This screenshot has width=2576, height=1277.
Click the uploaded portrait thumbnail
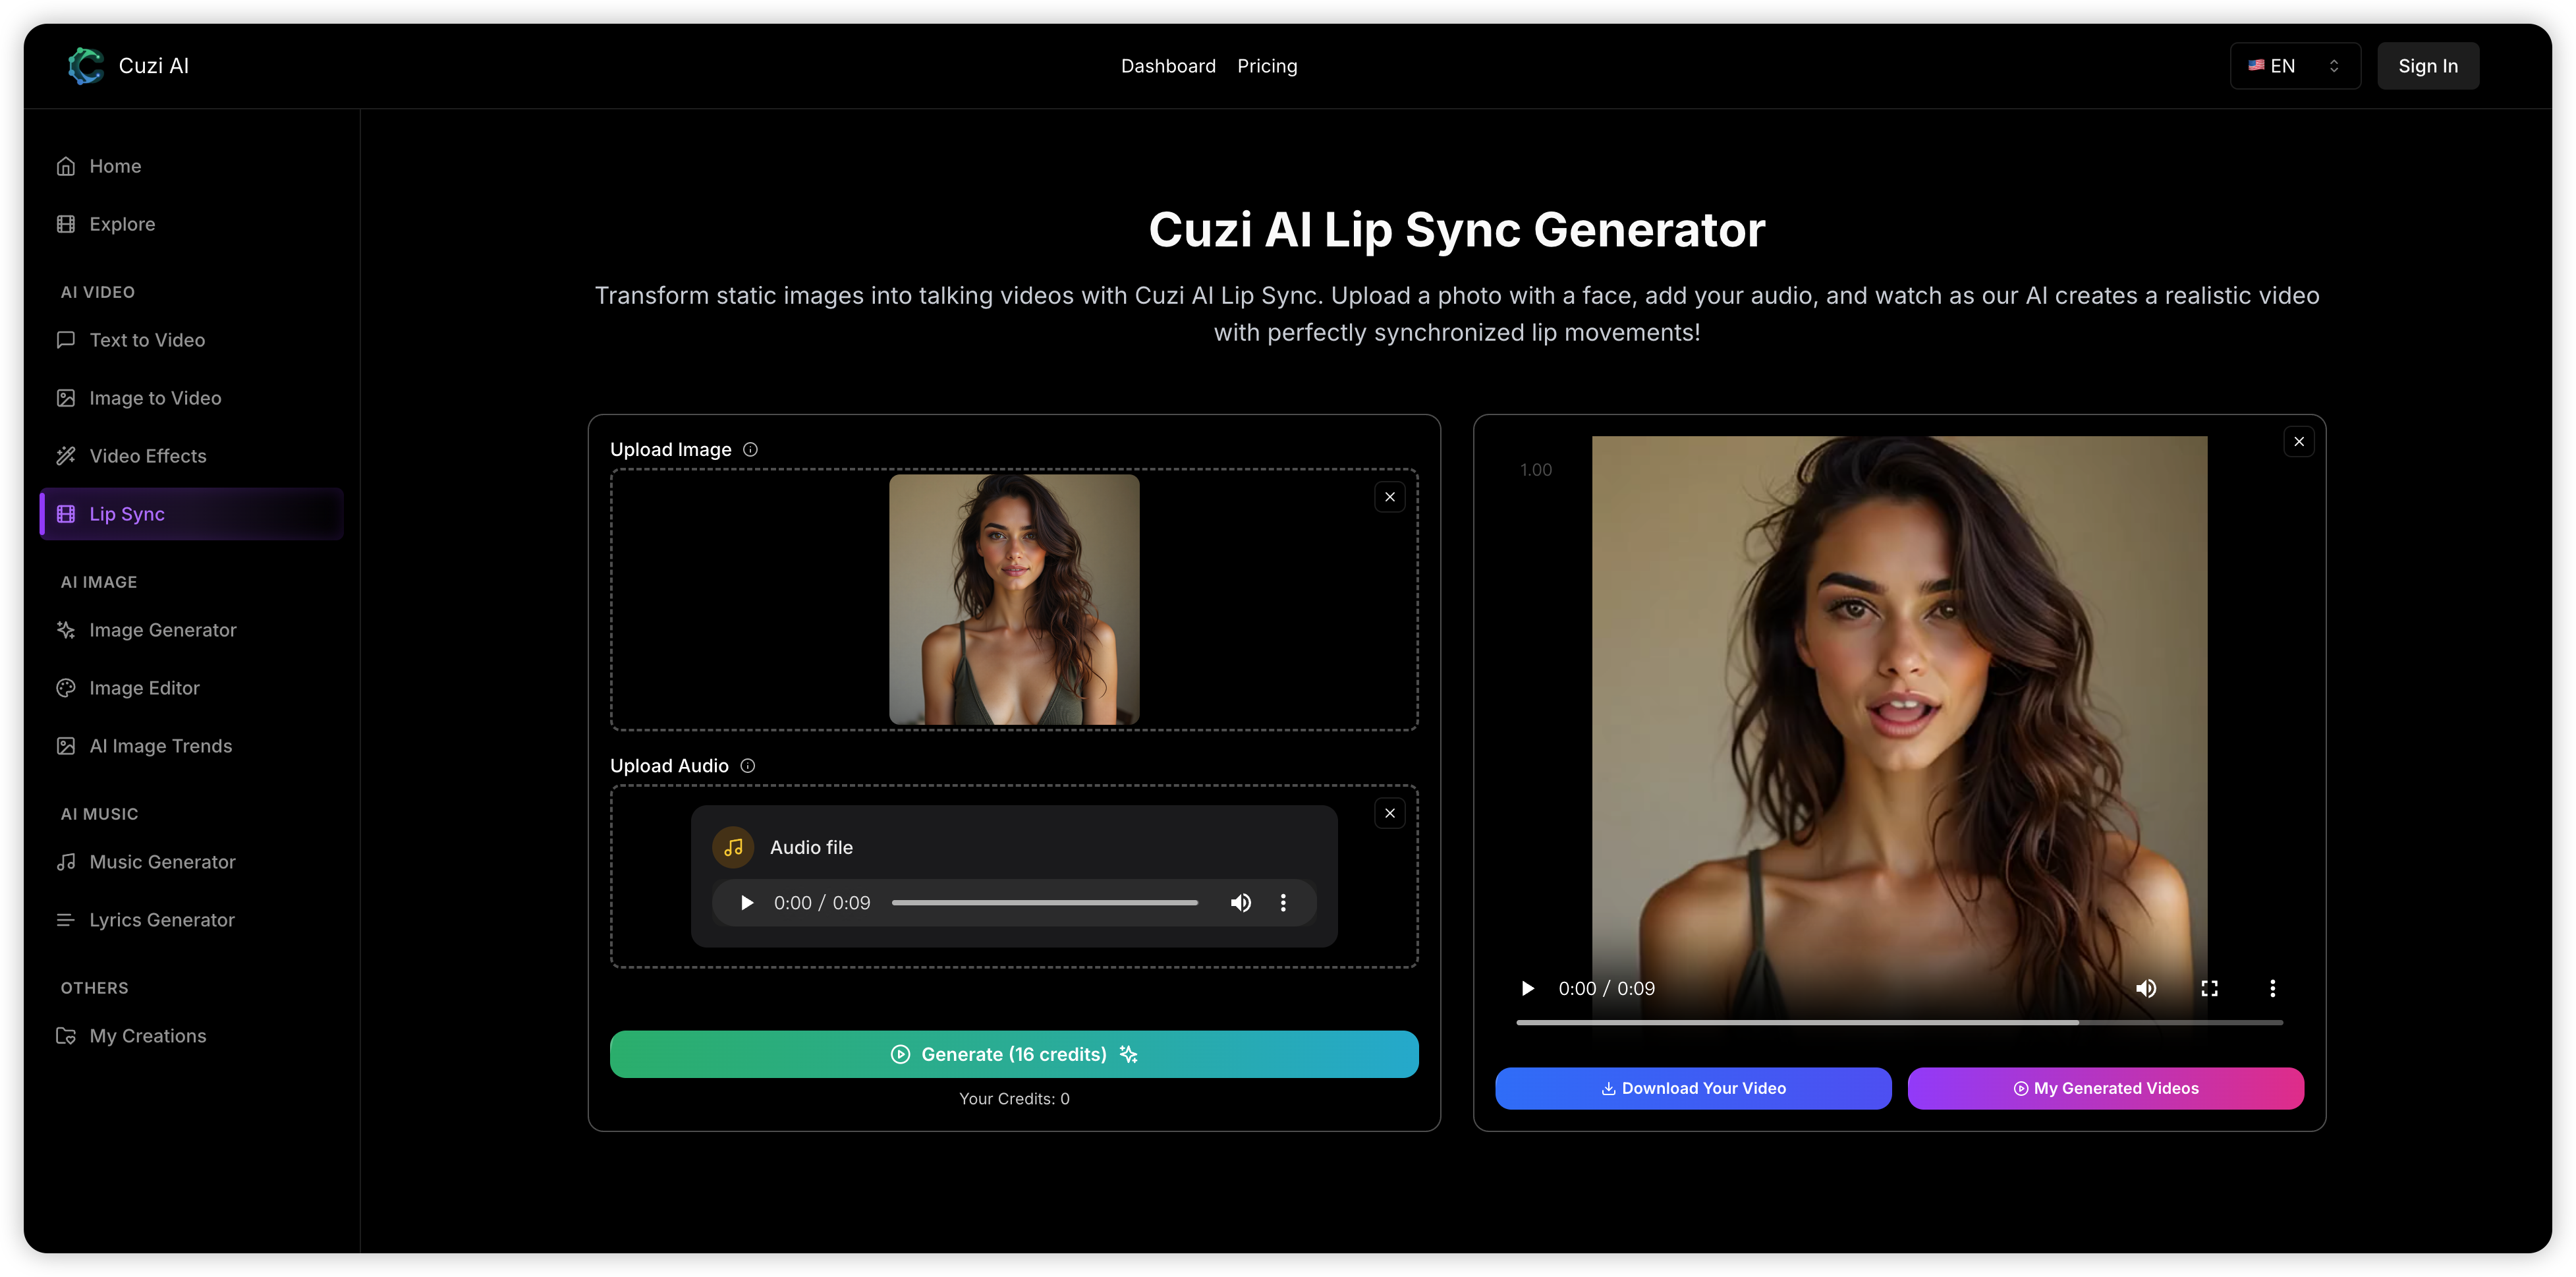(1014, 599)
